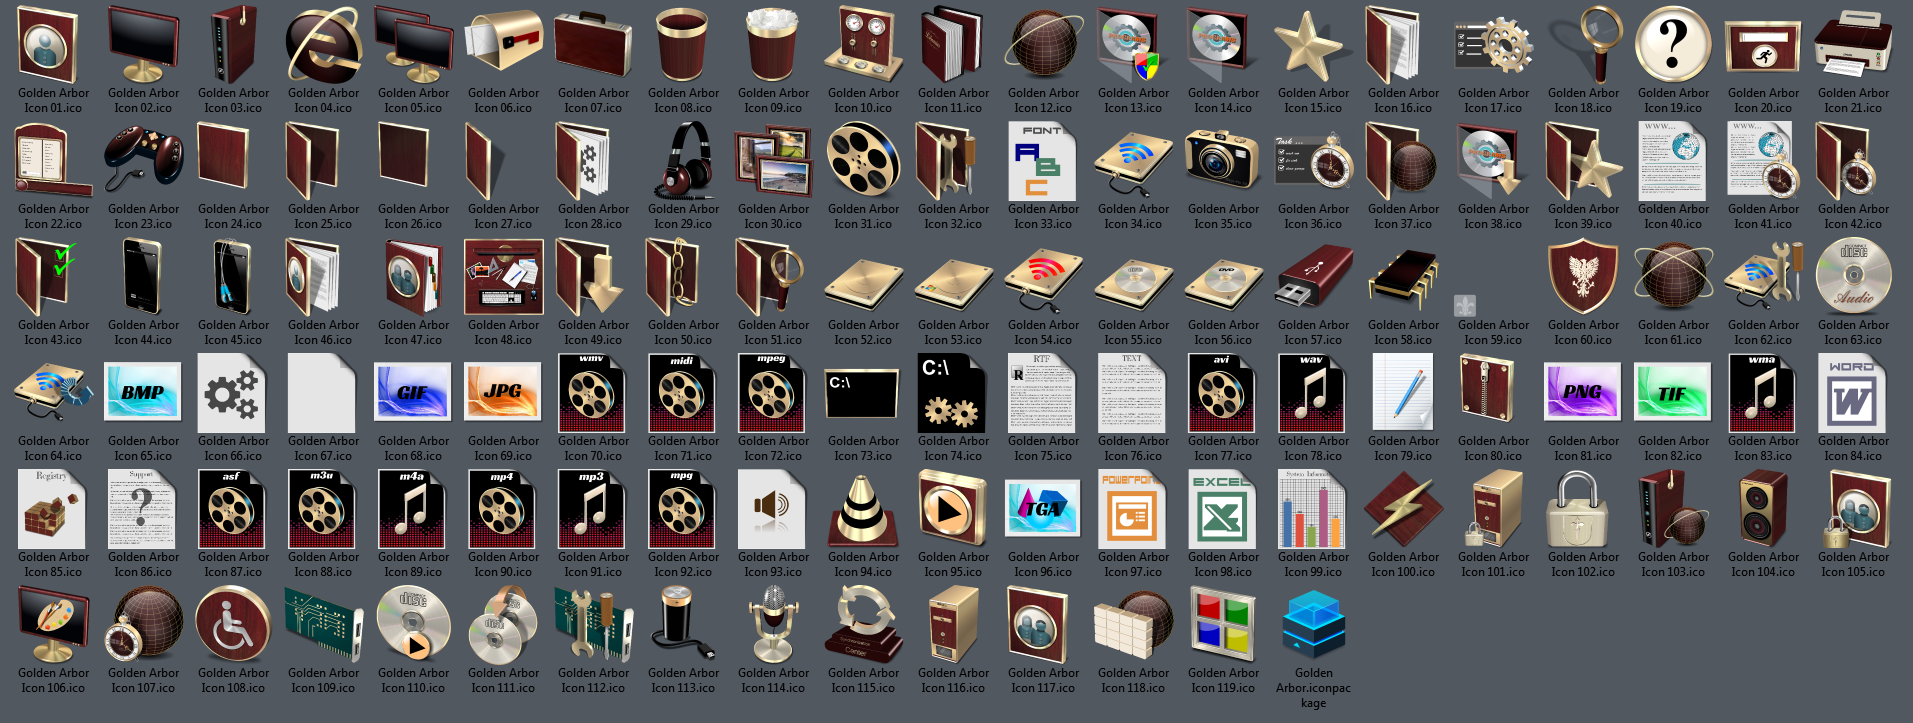Viewport: 1913px width, 723px height.
Task: Select the Excel file icon Icon 98.ico
Action: [x=1223, y=509]
